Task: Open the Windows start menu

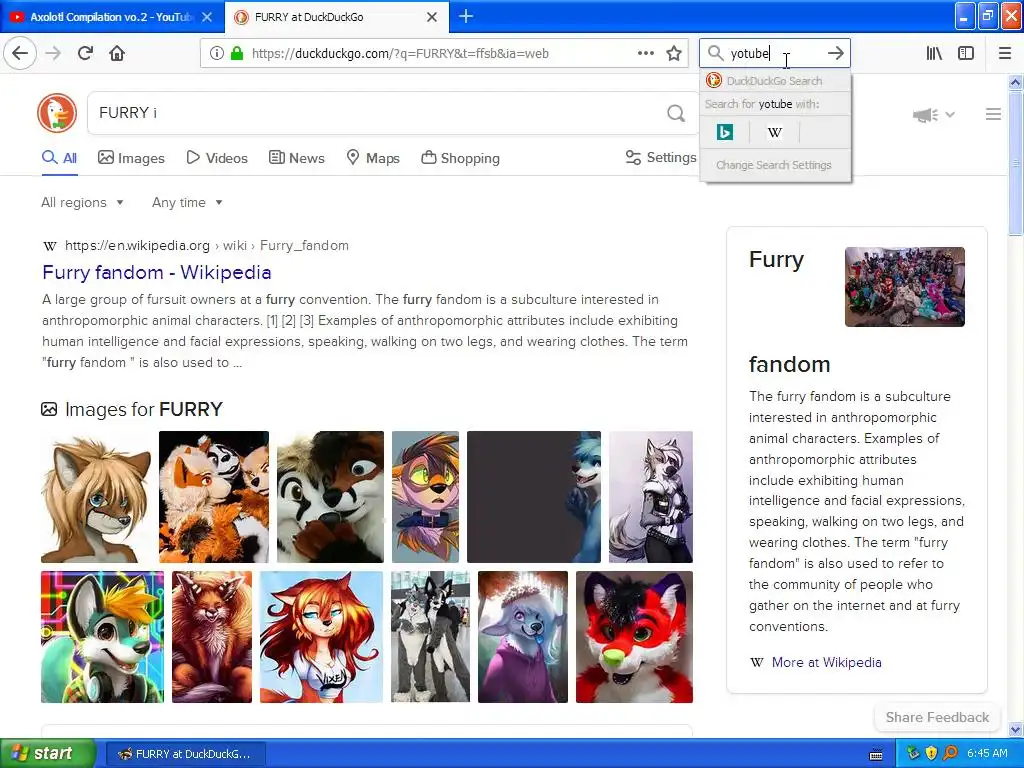Action: coord(48,754)
